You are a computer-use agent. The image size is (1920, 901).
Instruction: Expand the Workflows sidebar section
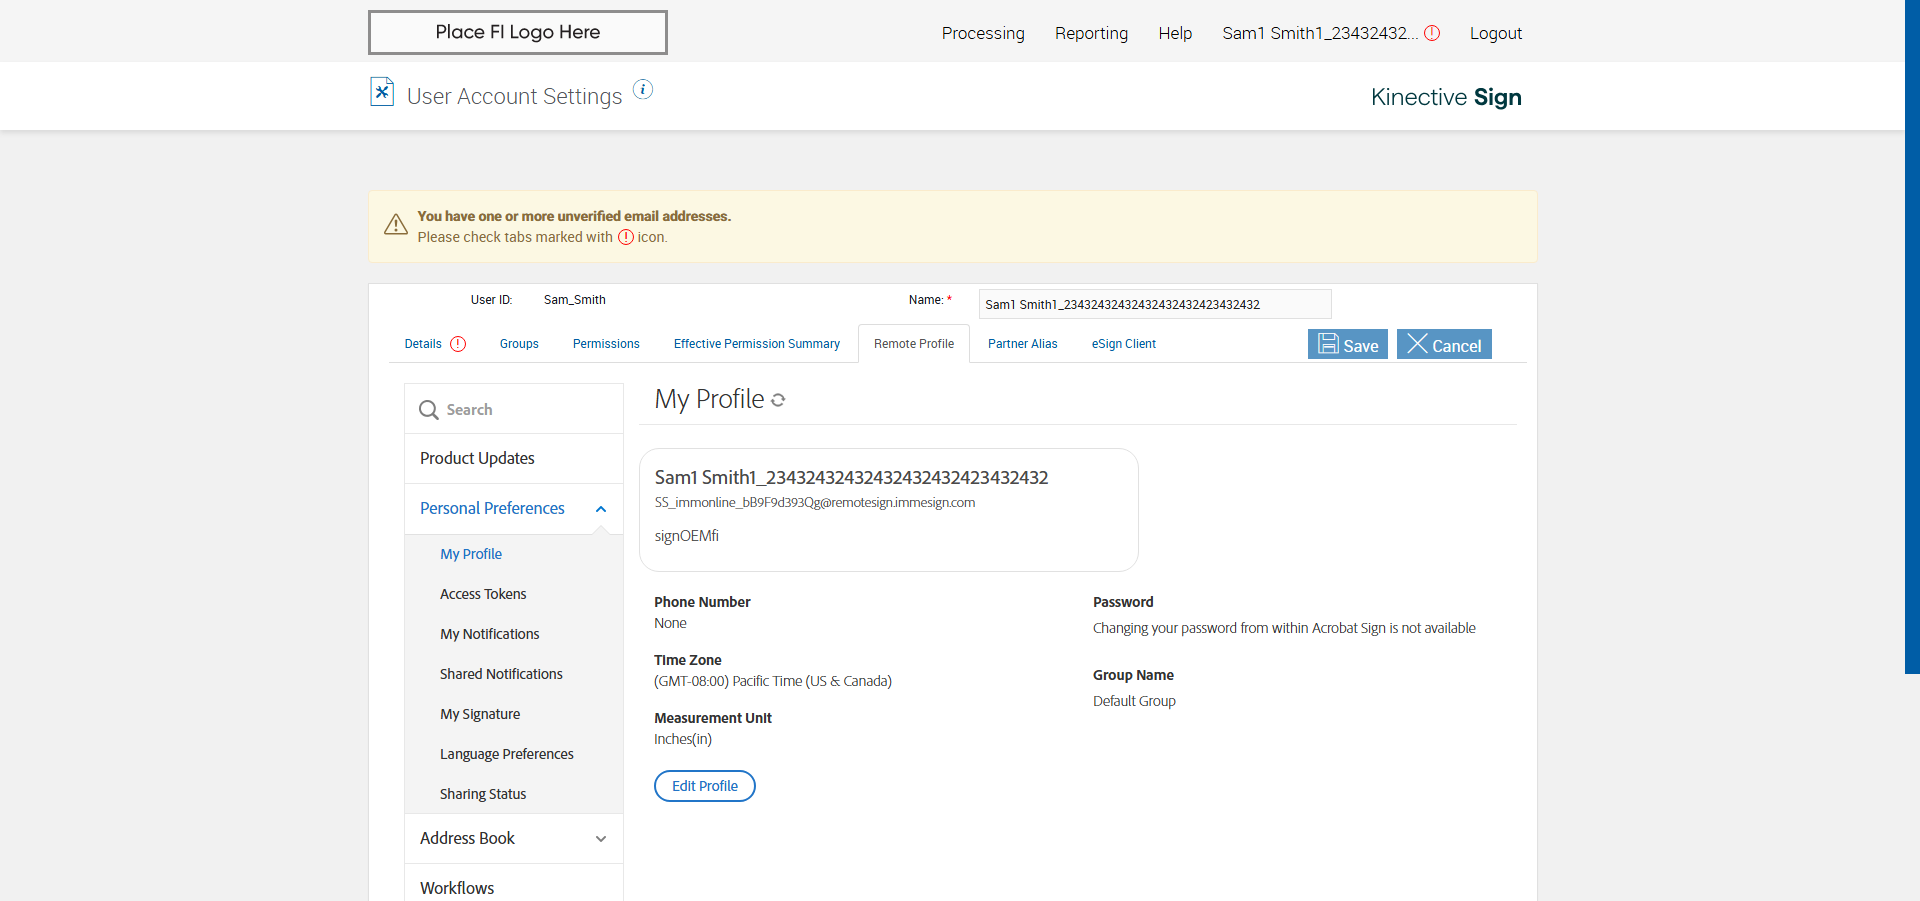pyautogui.click(x=457, y=888)
